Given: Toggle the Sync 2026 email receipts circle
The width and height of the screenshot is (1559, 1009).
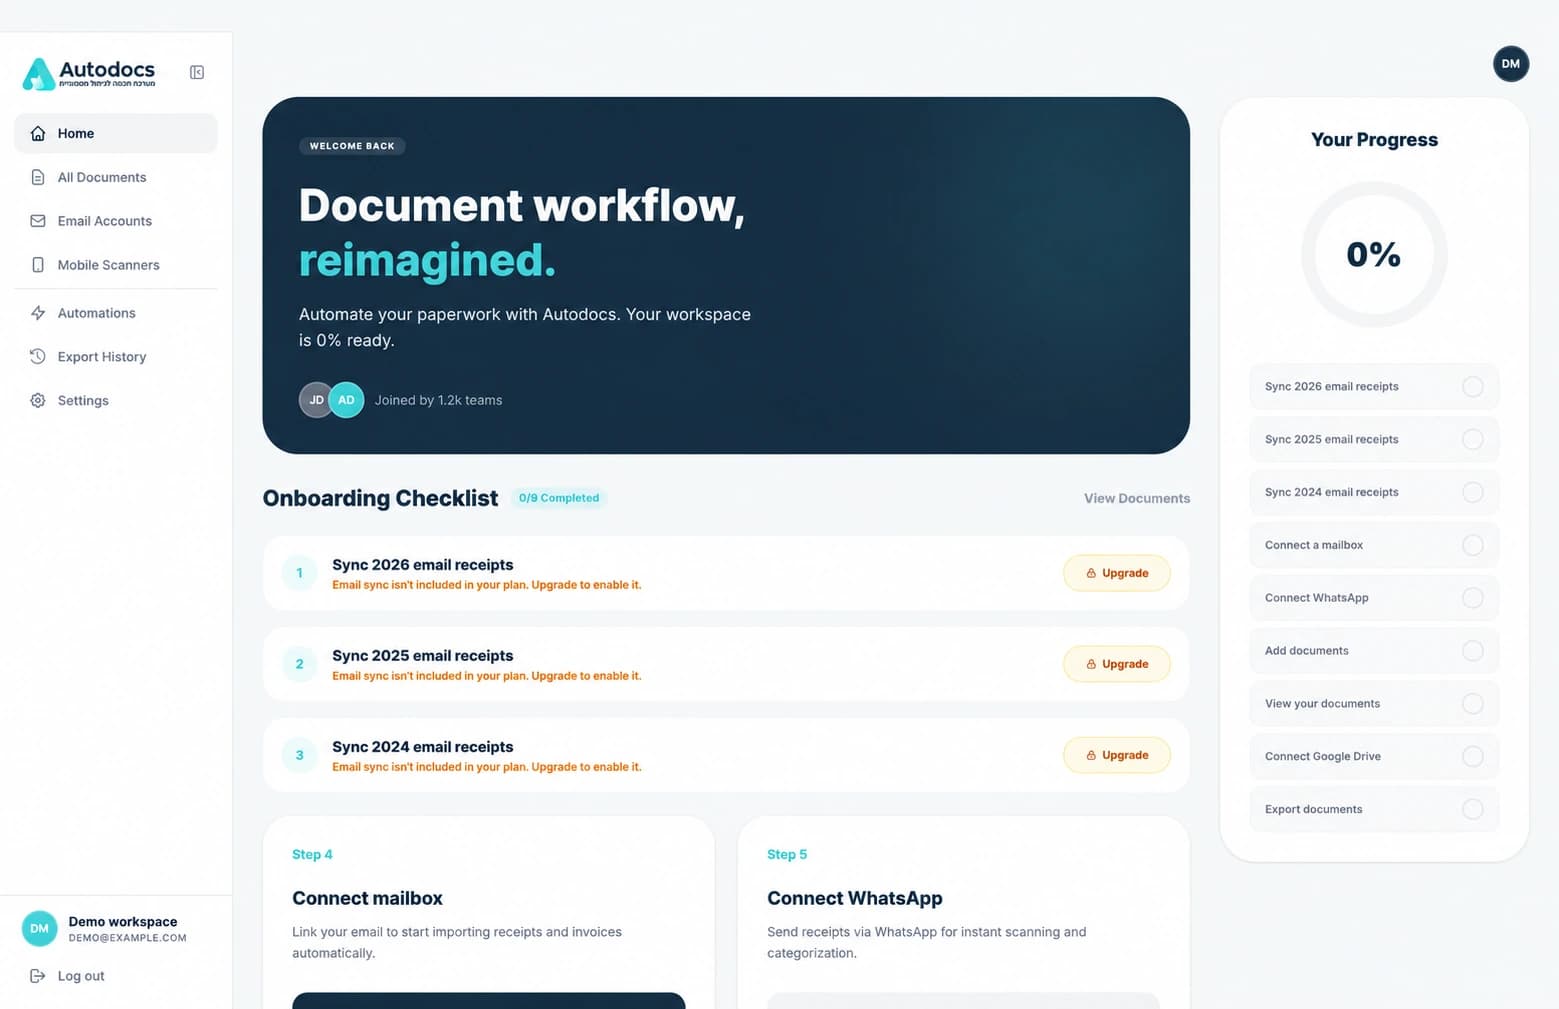Looking at the screenshot, I should tap(1473, 387).
